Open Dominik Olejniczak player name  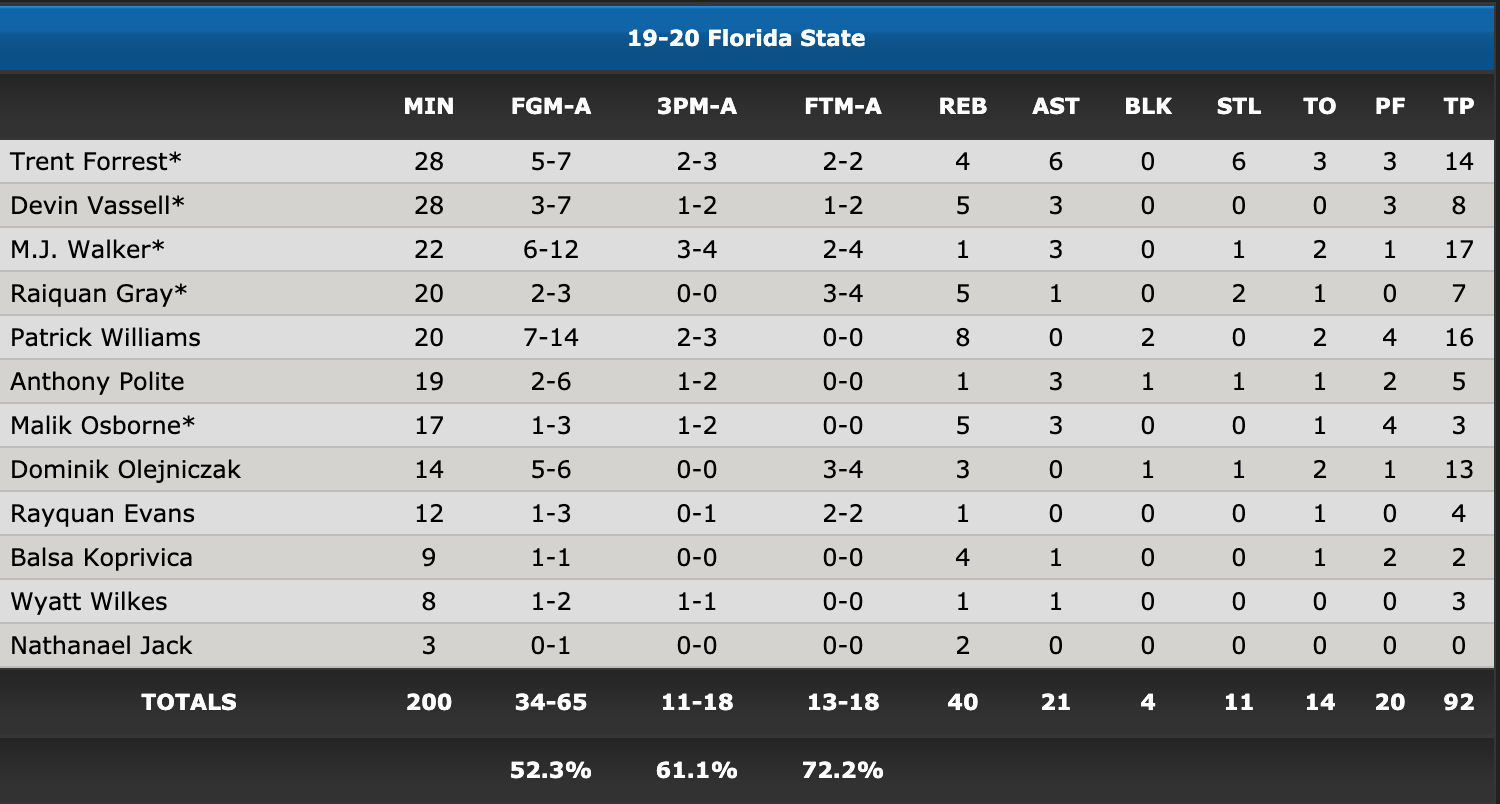tap(125, 469)
